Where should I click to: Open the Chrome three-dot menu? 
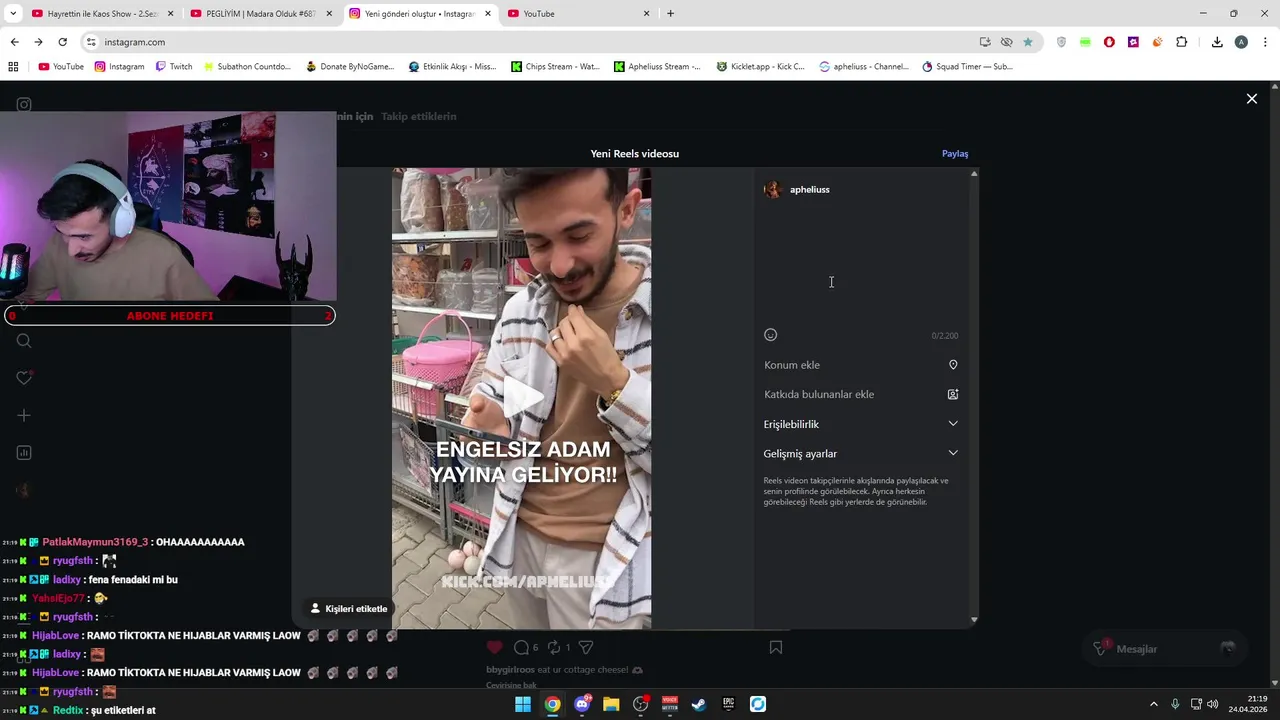[x=1265, y=42]
